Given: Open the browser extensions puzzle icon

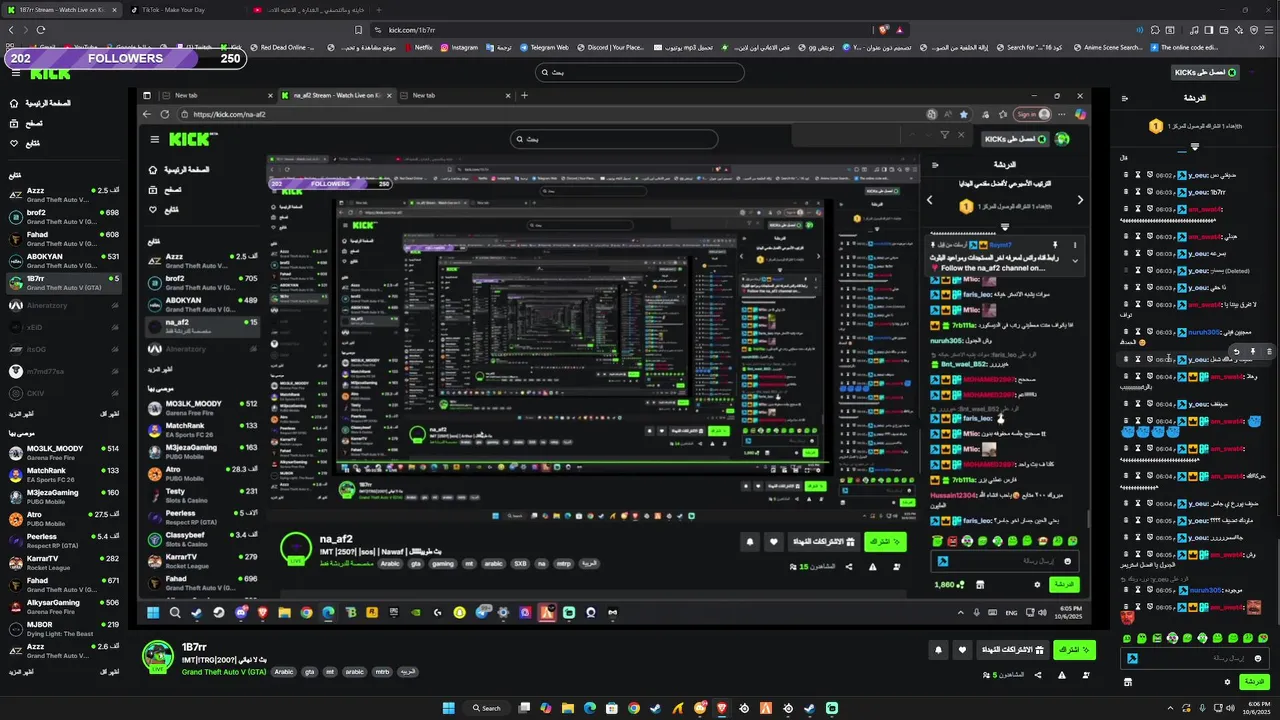Looking at the screenshot, I should click(x=1155, y=30).
